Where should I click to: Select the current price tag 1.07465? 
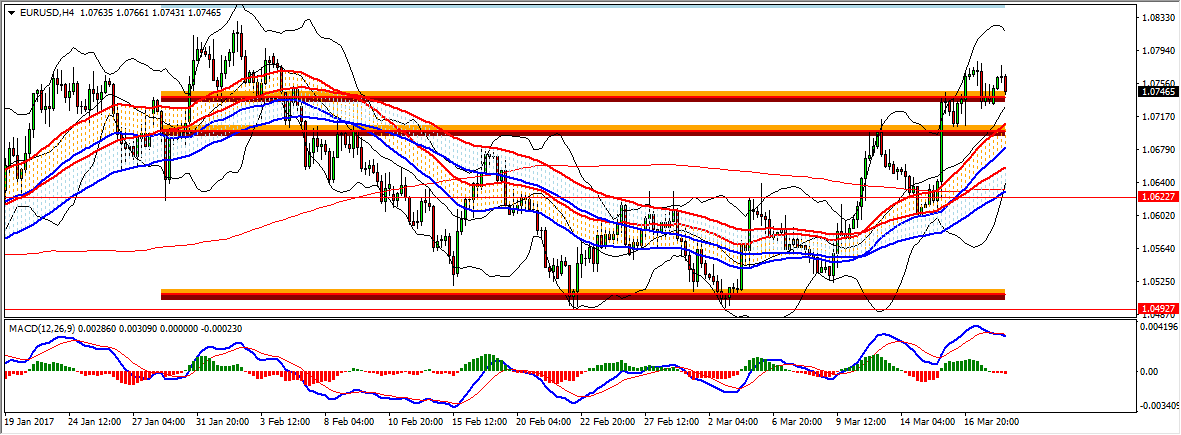tap(1156, 92)
